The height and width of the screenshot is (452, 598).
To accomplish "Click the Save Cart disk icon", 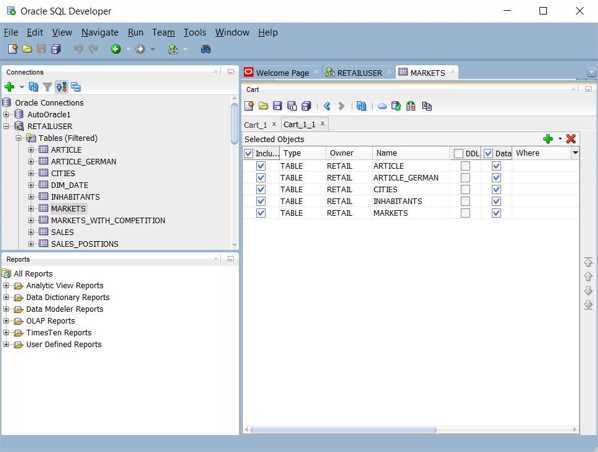I will pos(277,106).
